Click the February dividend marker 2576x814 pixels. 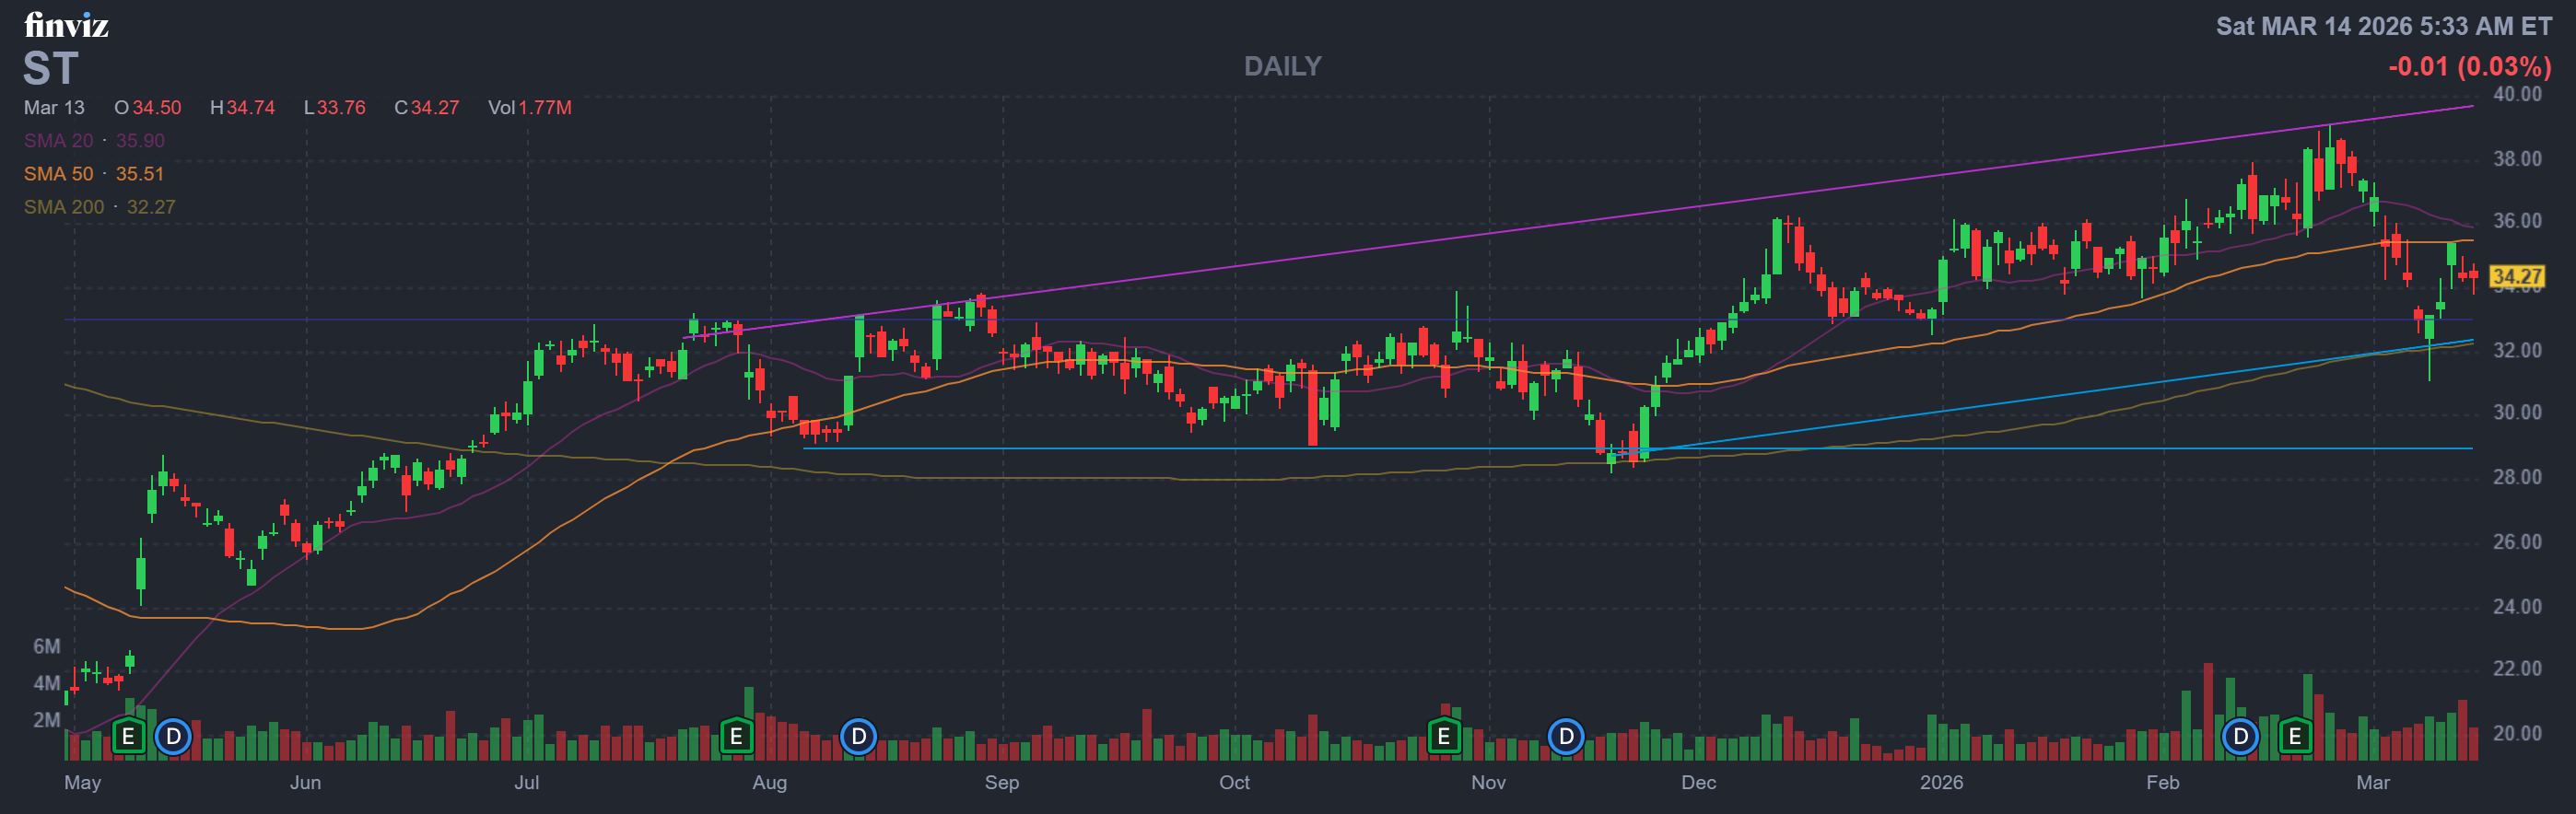(x=2240, y=737)
